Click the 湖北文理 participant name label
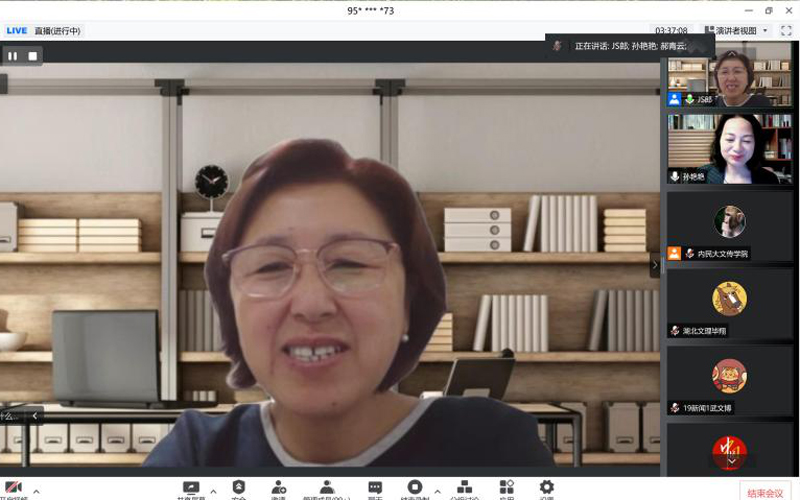Viewport: 800px width, 500px height. click(705, 331)
